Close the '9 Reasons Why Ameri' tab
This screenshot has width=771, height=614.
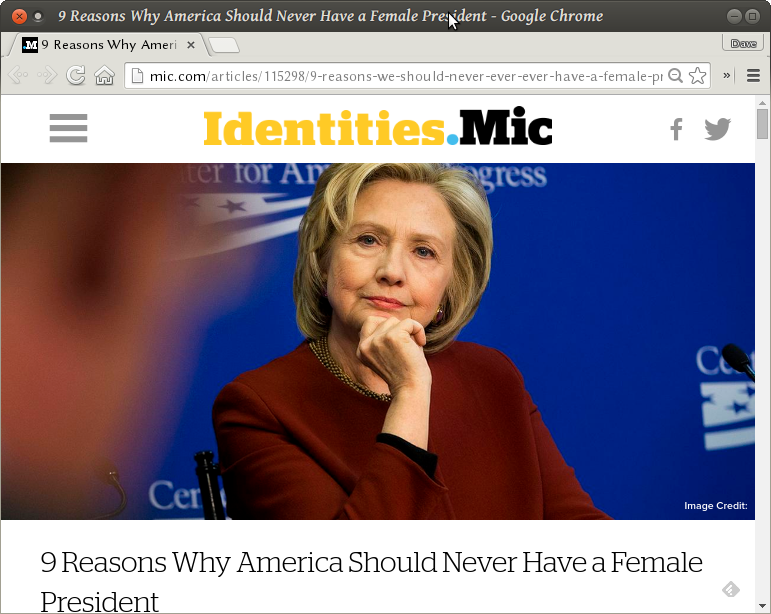coord(191,45)
